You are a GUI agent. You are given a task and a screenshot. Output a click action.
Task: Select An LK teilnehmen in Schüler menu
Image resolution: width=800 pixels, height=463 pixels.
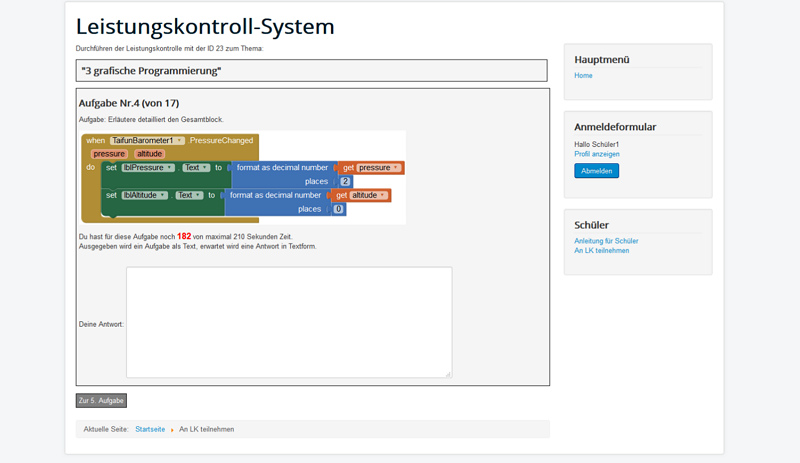tap(601, 251)
